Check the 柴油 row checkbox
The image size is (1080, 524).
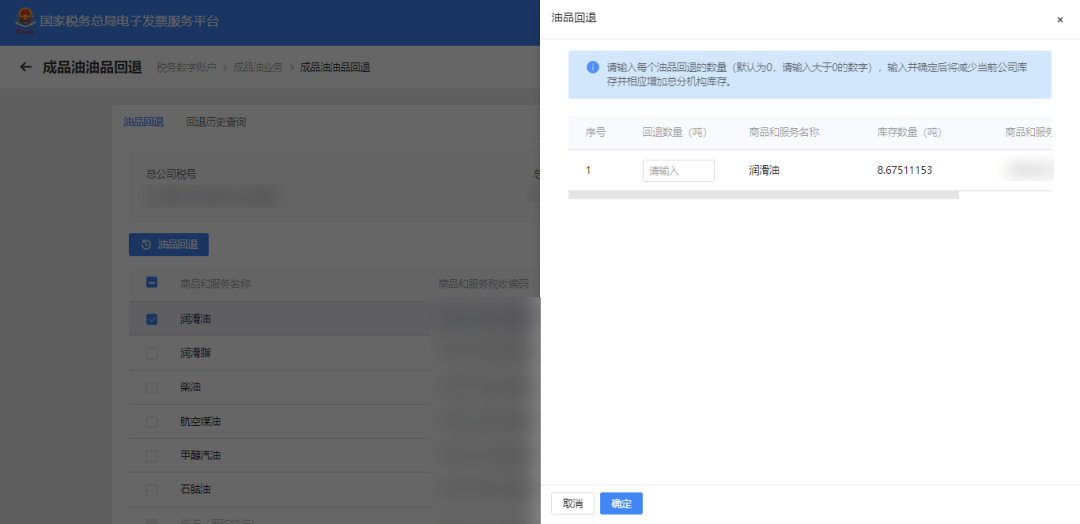152,388
